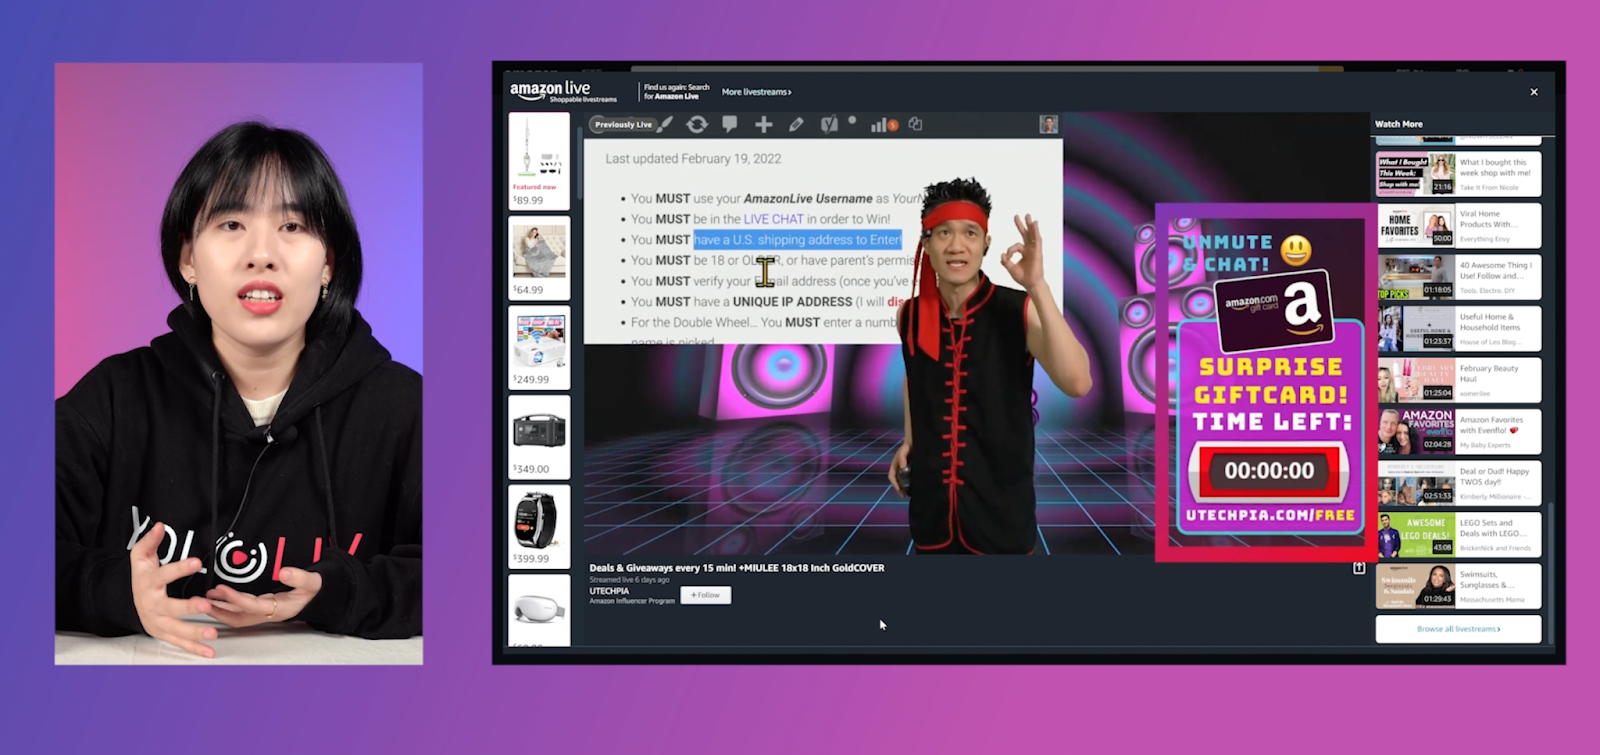Click 'AmazonLive Username' rule text
This screenshot has height=755, width=1600.
coord(807,199)
